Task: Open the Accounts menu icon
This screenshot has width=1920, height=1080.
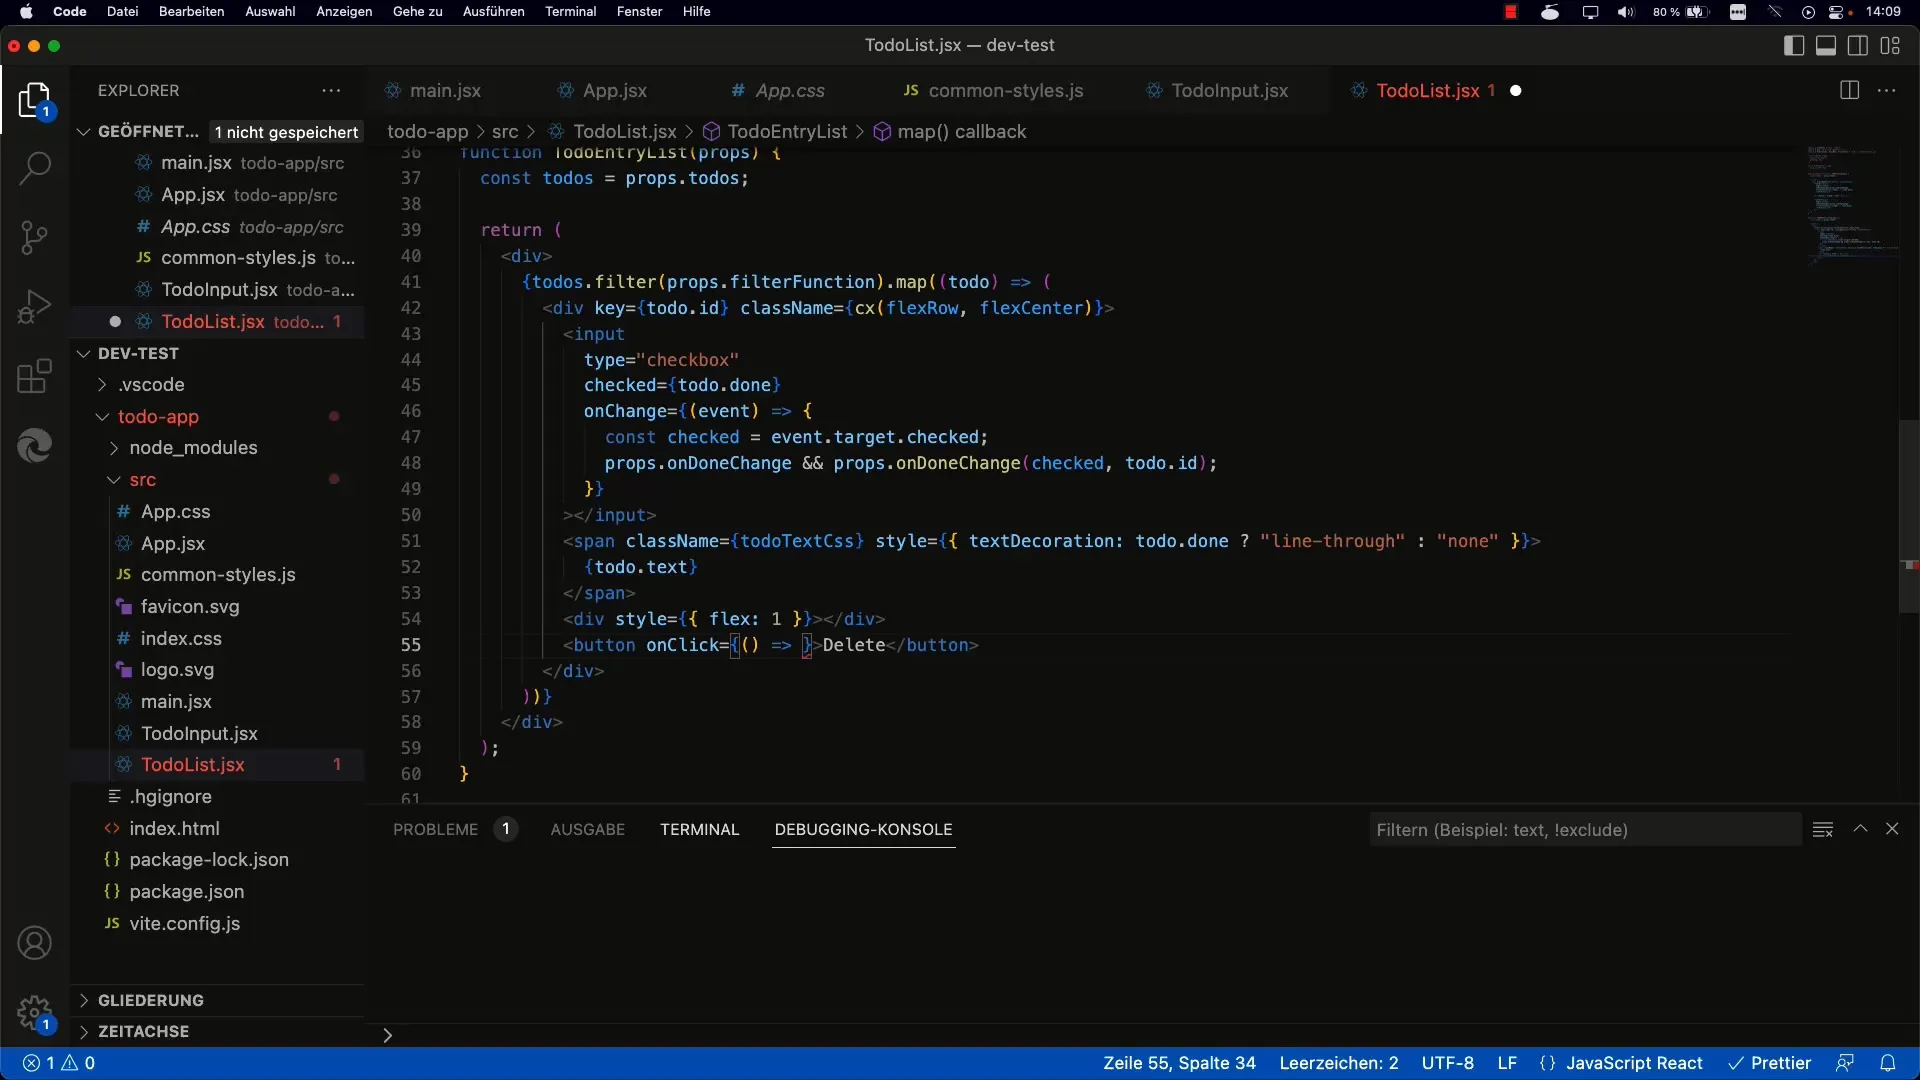Action: point(35,943)
